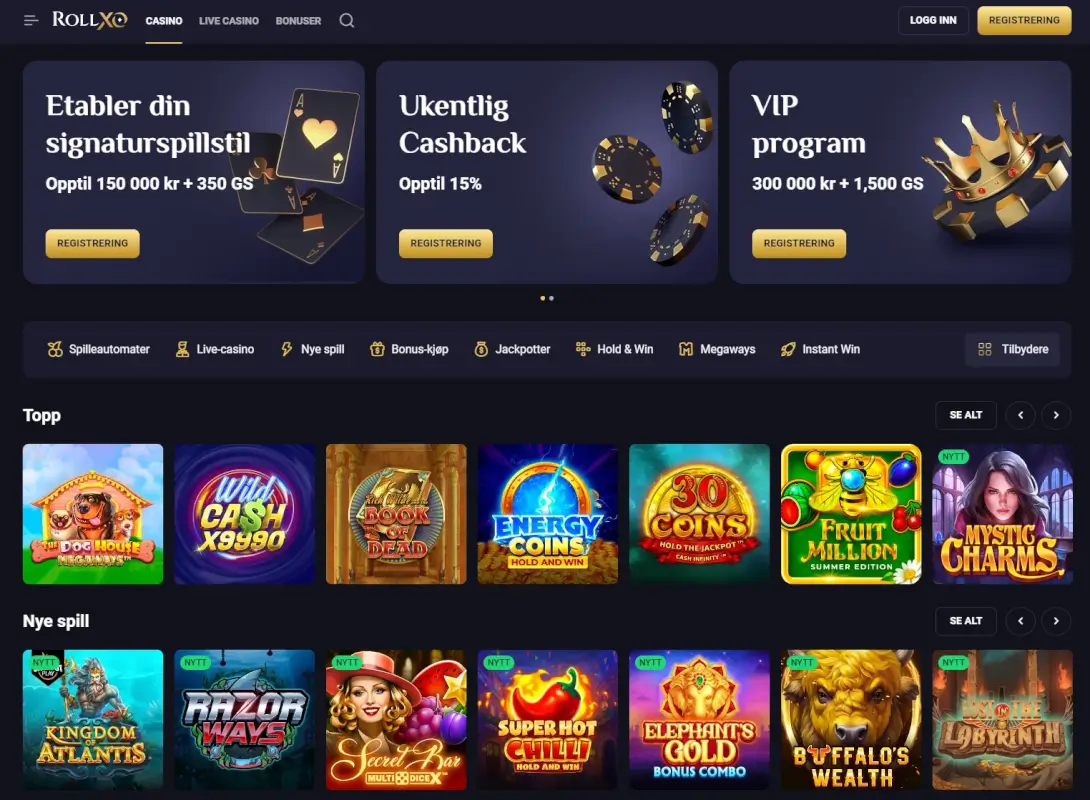
Task: Open the Book of Dead game thumbnail
Action: [x=396, y=514]
